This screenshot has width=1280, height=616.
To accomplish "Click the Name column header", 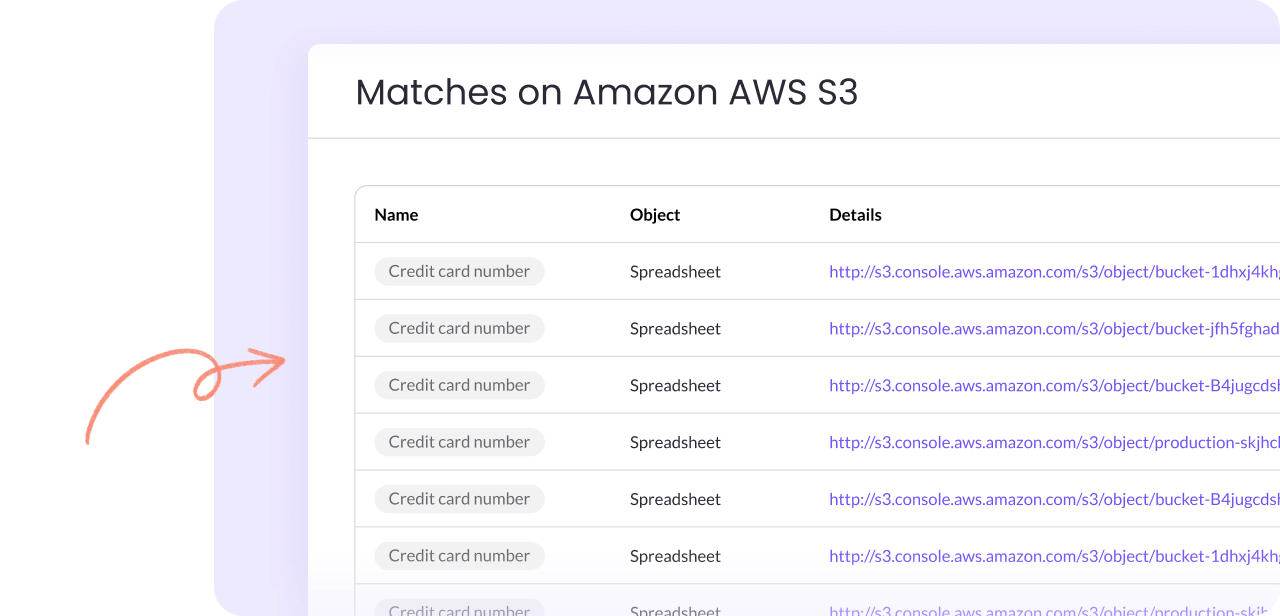I will pyautogui.click(x=396, y=215).
